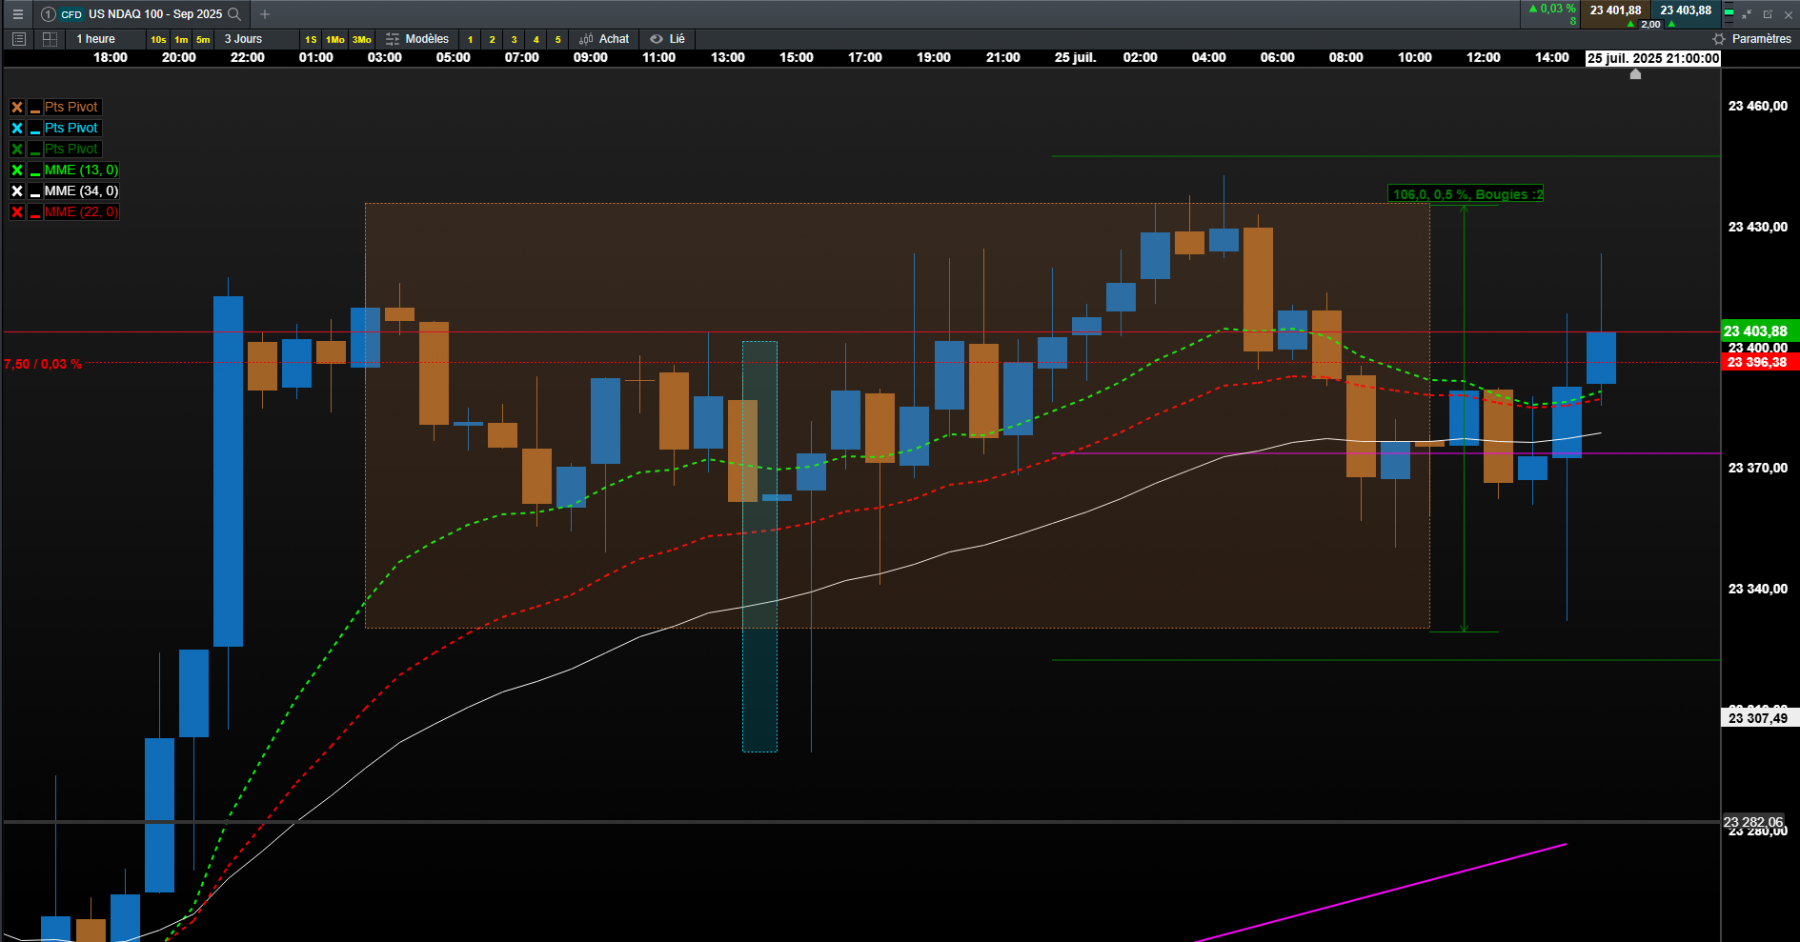Viewport: 1800px width, 942px height.
Task: Open the hamburger main menu
Action: click(17, 14)
